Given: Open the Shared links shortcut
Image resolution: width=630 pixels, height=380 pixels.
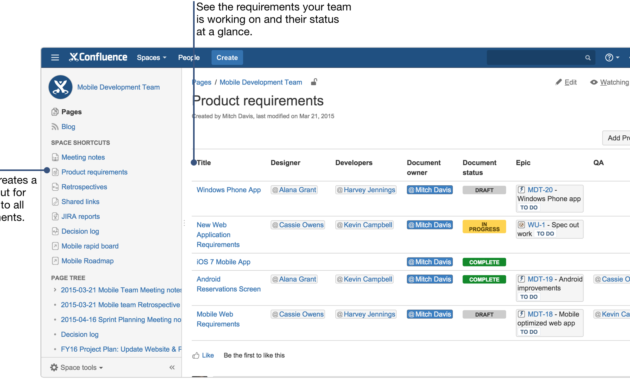Looking at the screenshot, I should (80, 202).
